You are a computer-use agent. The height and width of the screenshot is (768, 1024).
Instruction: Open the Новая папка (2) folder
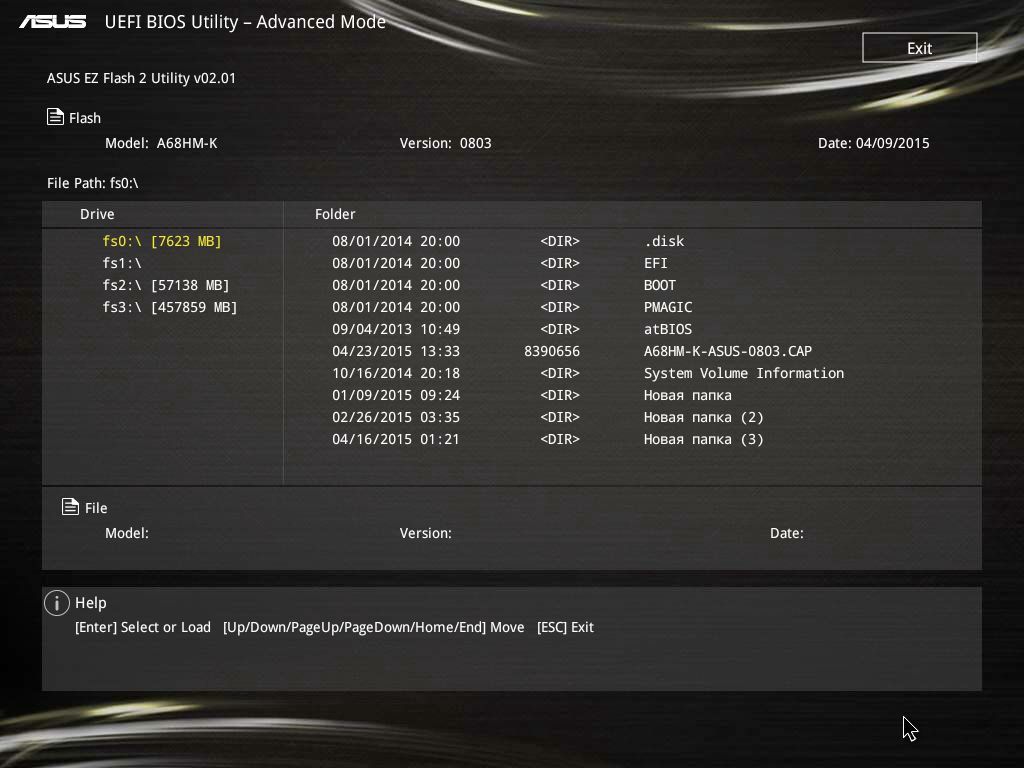pos(704,417)
